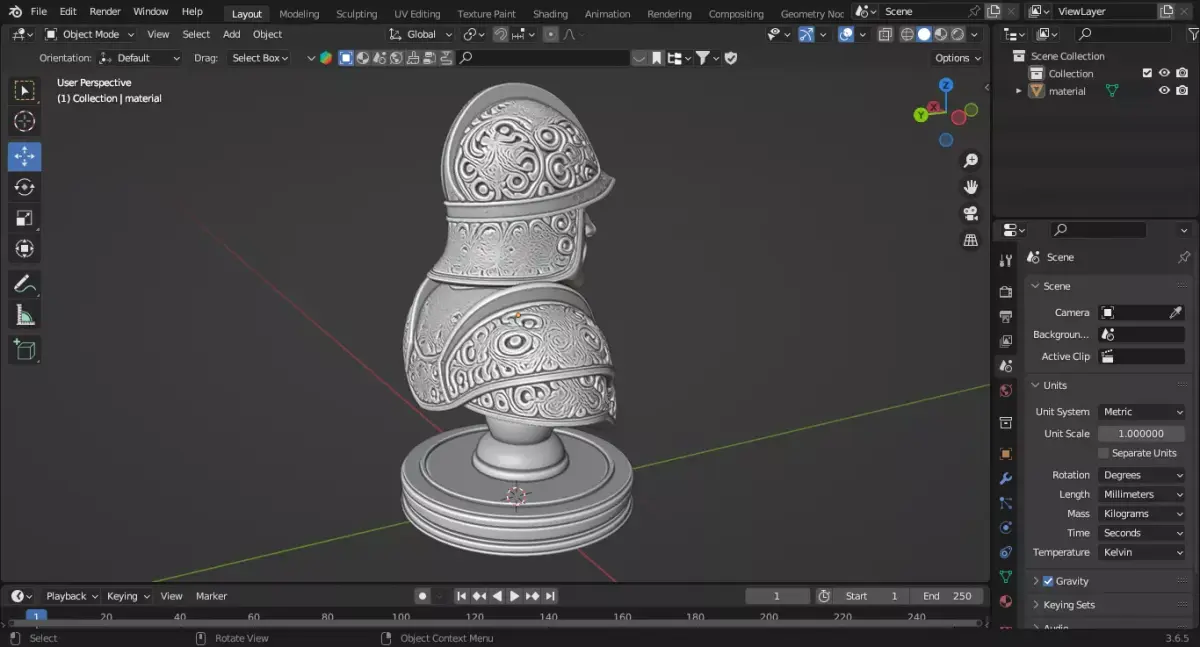Screen dimensions: 1200x647
Task: Collapse the Units panel
Action: point(1035,385)
